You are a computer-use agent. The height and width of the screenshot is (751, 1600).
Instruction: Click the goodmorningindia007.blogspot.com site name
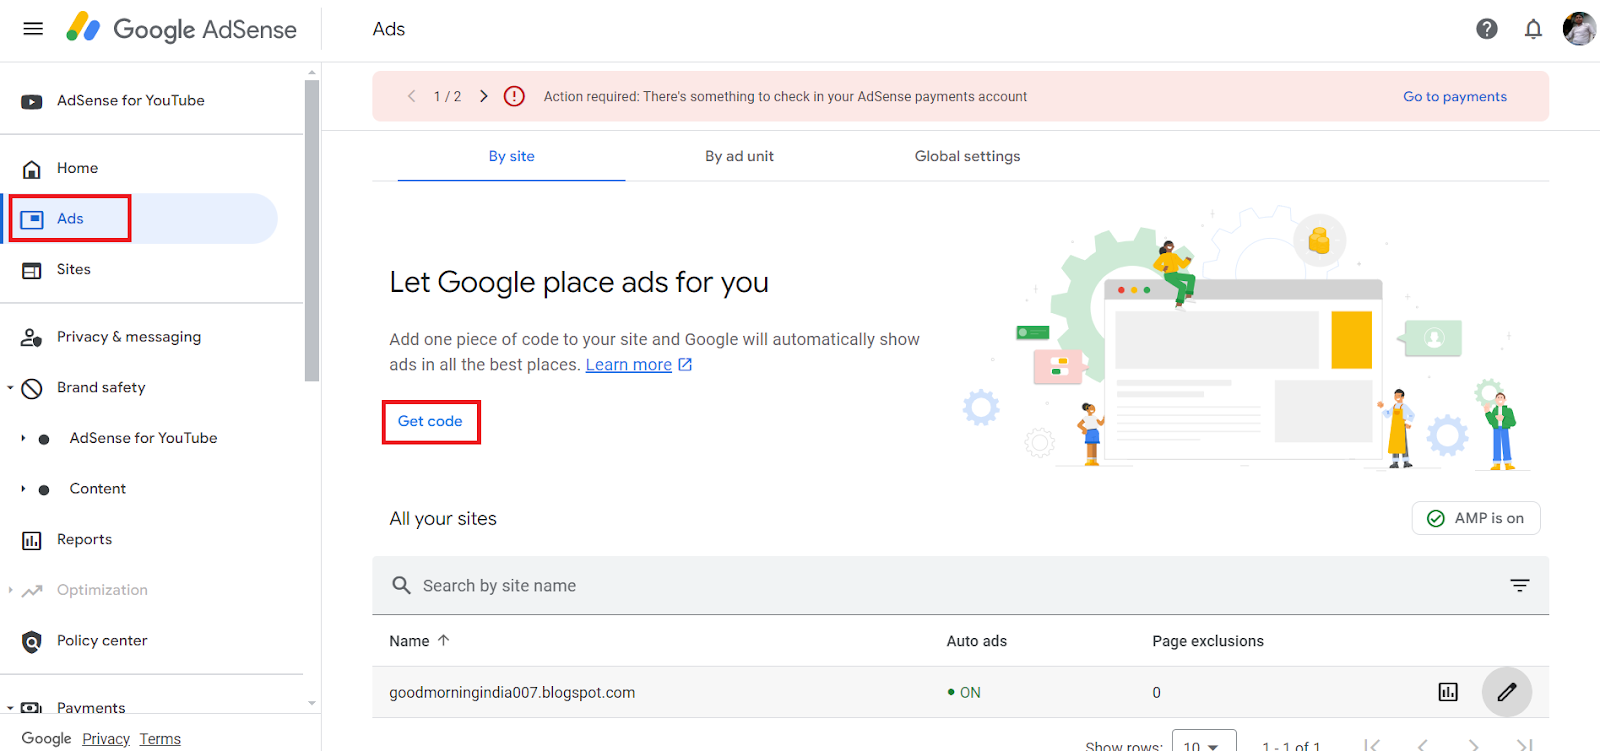click(512, 692)
